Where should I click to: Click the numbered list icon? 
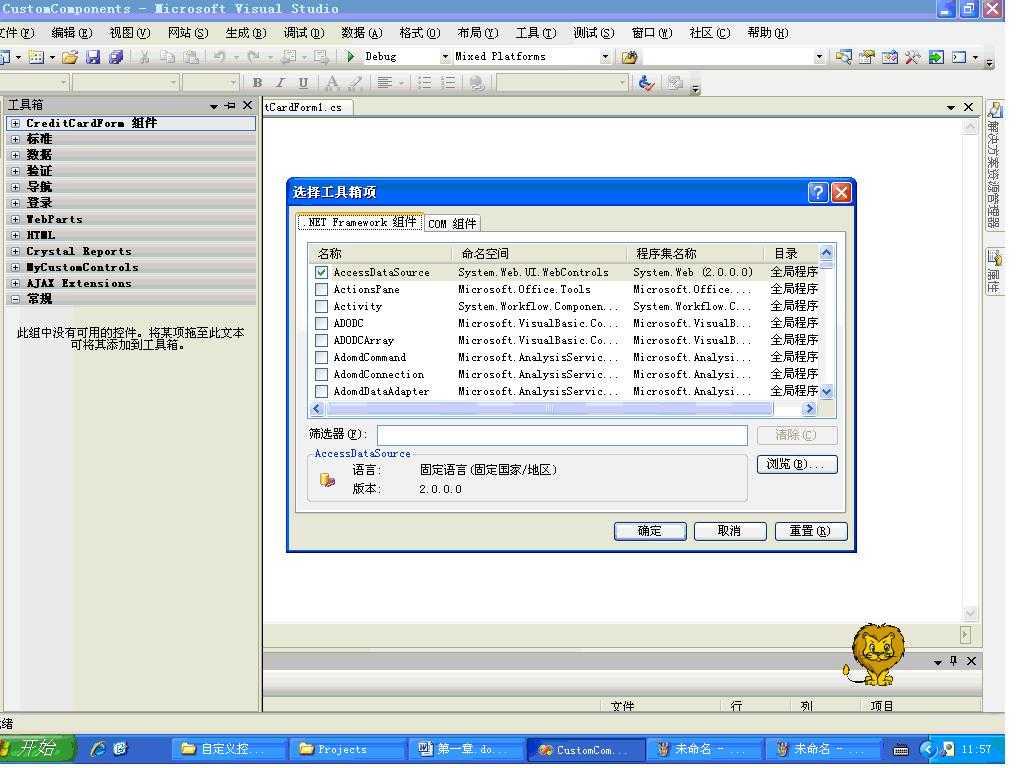point(448,83)
